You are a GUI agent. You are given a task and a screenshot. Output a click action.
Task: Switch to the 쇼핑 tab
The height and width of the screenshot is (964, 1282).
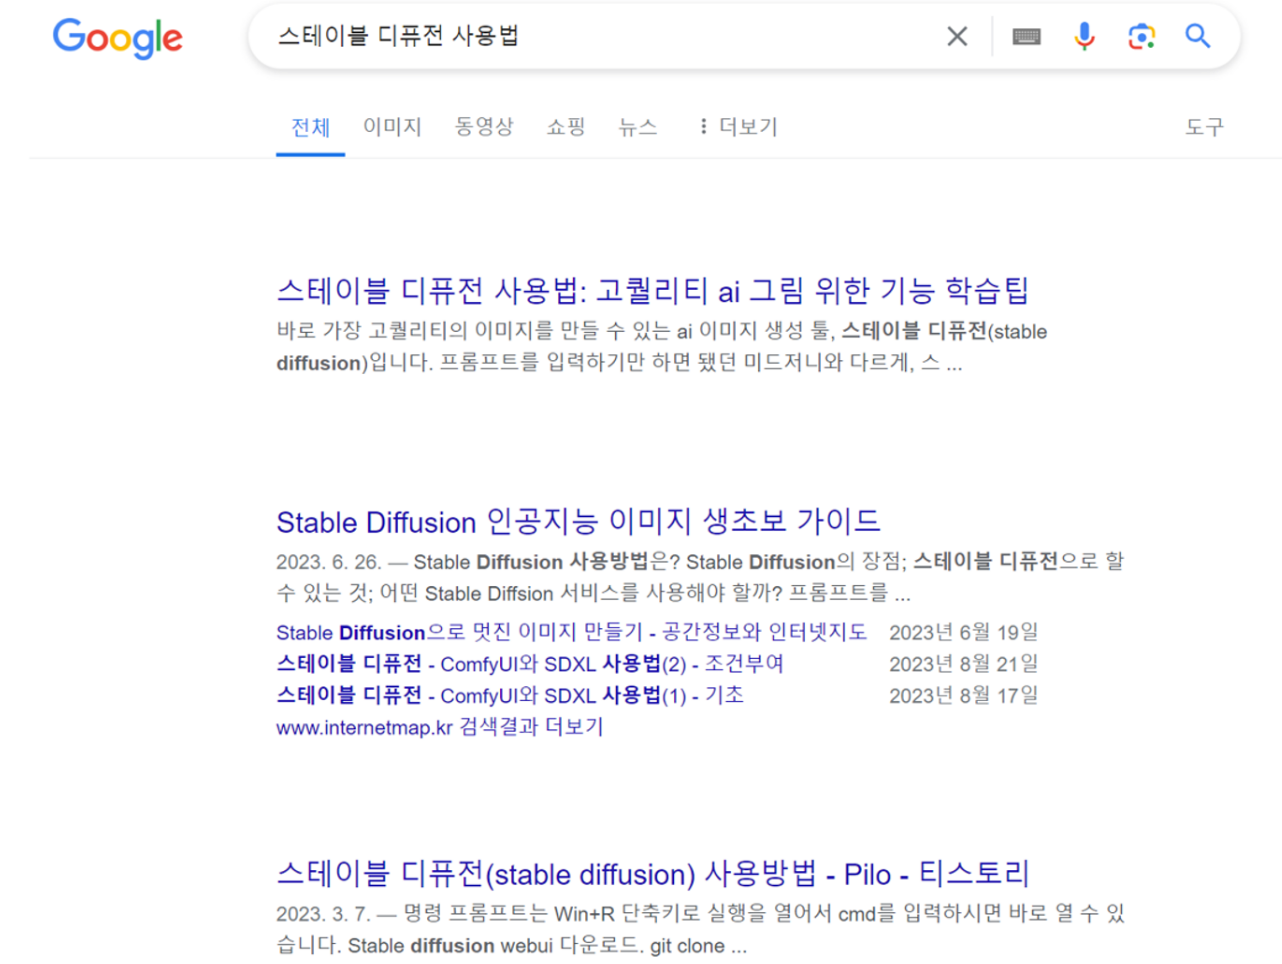(x=566, y=127)
